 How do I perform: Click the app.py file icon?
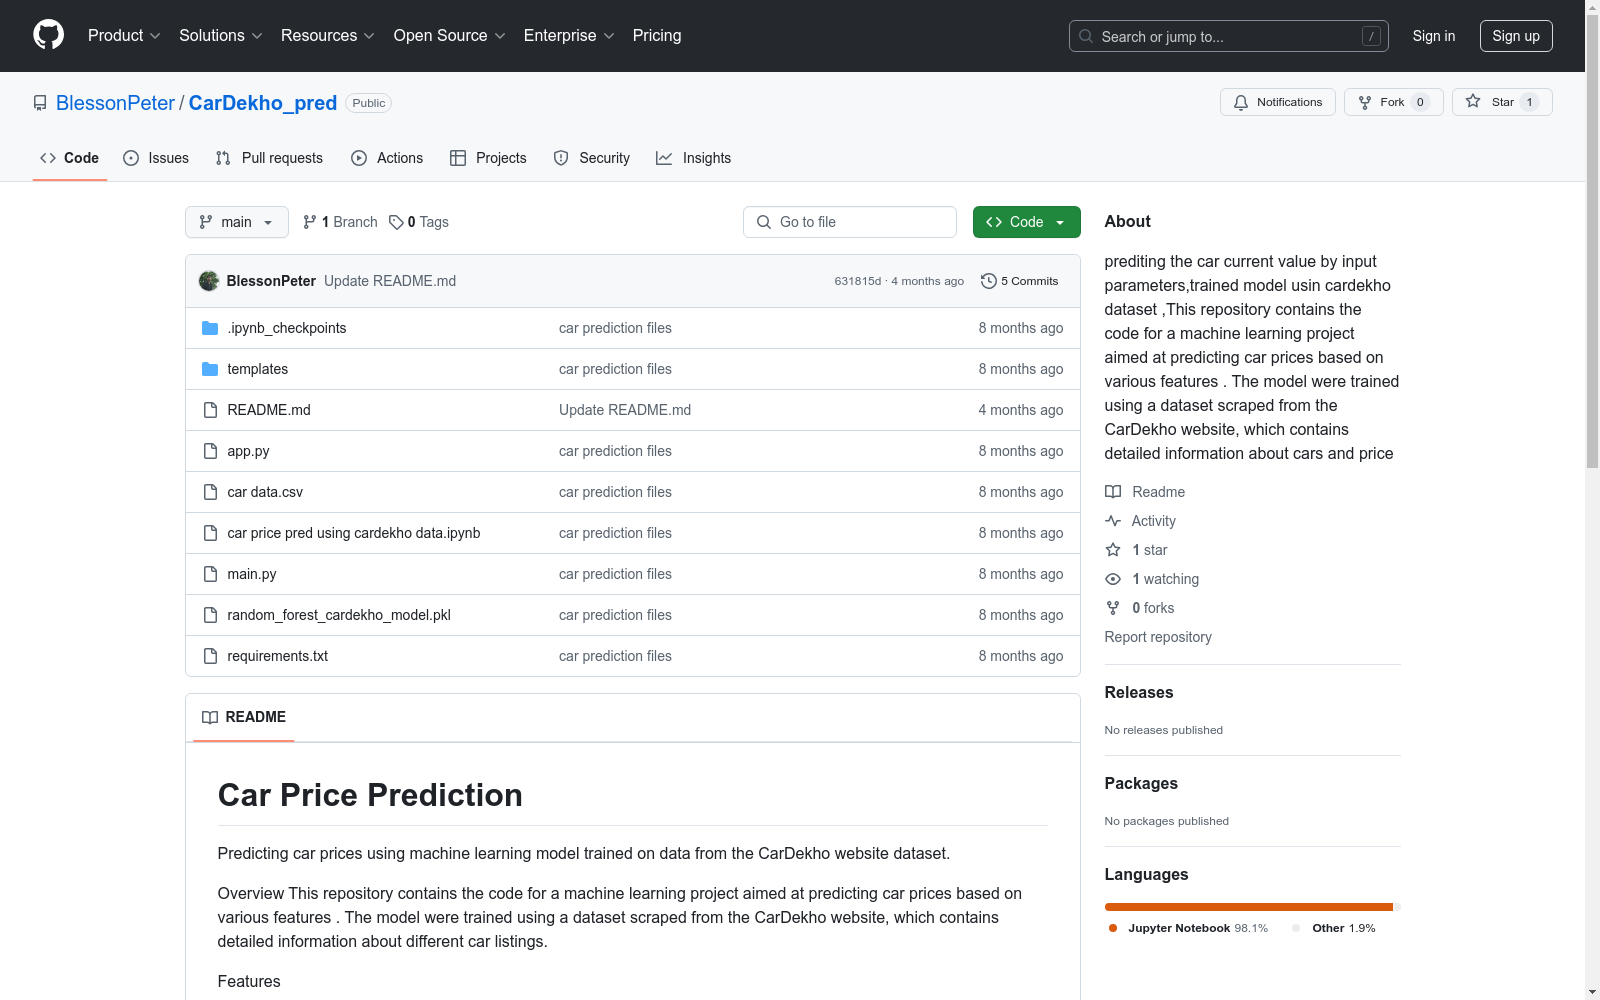(210, 451)
